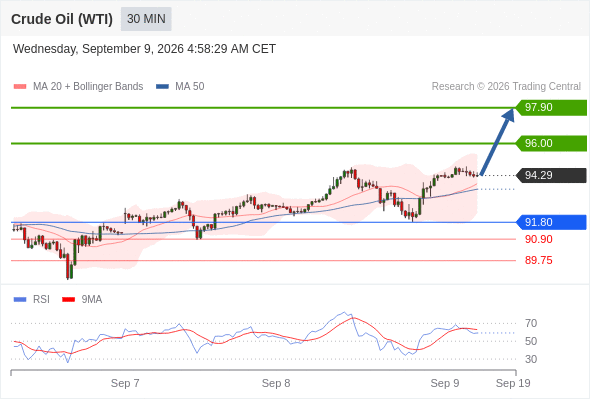The height and width of the screenshot is (400, 590).
Task: Click the pink MA 20 Bollinger legend swatch
Action: [x=20, y=87]
